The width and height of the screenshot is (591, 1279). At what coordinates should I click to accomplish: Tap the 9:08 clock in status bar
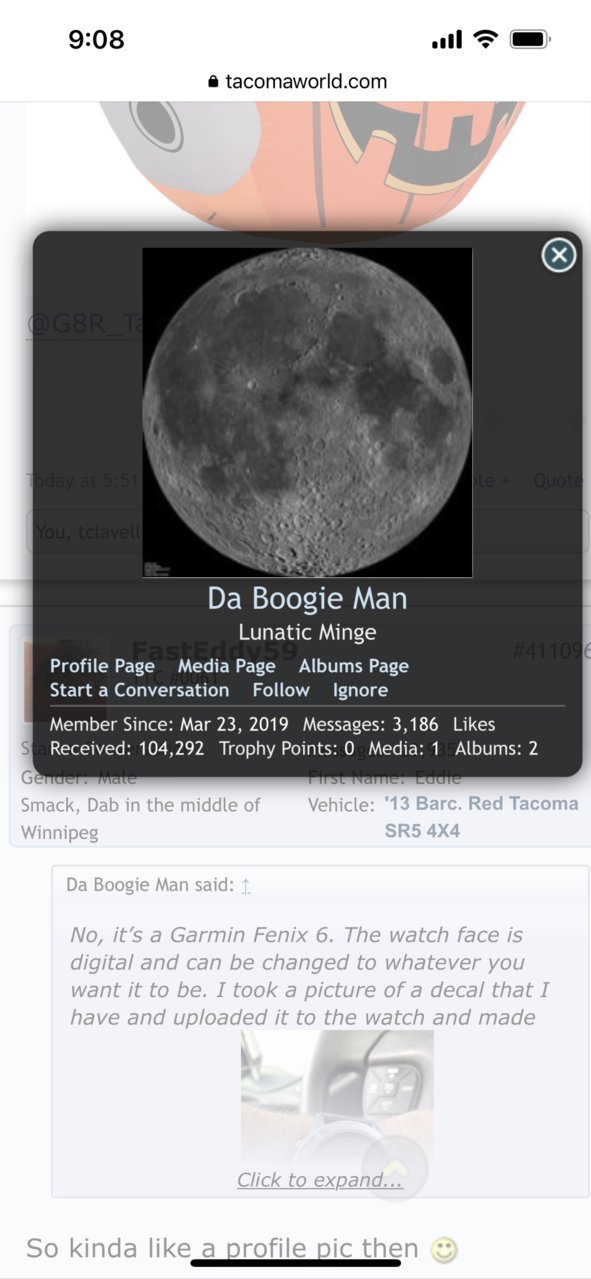pyautogui.click(x=96, y=40)
